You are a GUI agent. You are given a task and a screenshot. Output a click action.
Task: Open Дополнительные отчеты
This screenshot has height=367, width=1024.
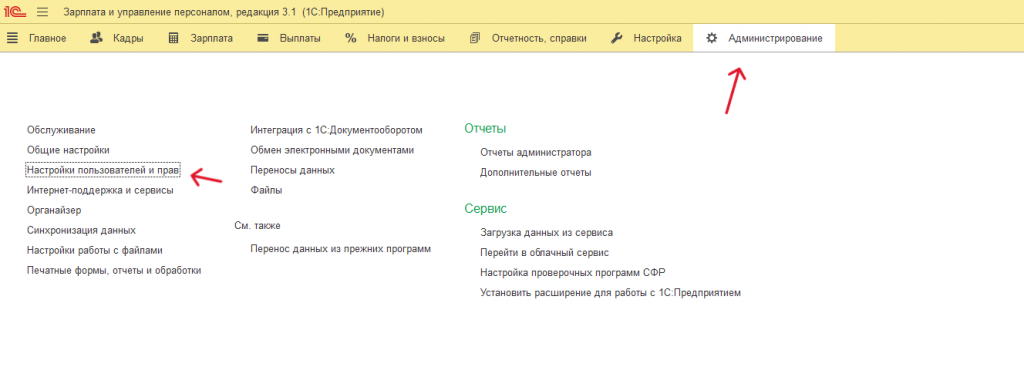(536, 173)
